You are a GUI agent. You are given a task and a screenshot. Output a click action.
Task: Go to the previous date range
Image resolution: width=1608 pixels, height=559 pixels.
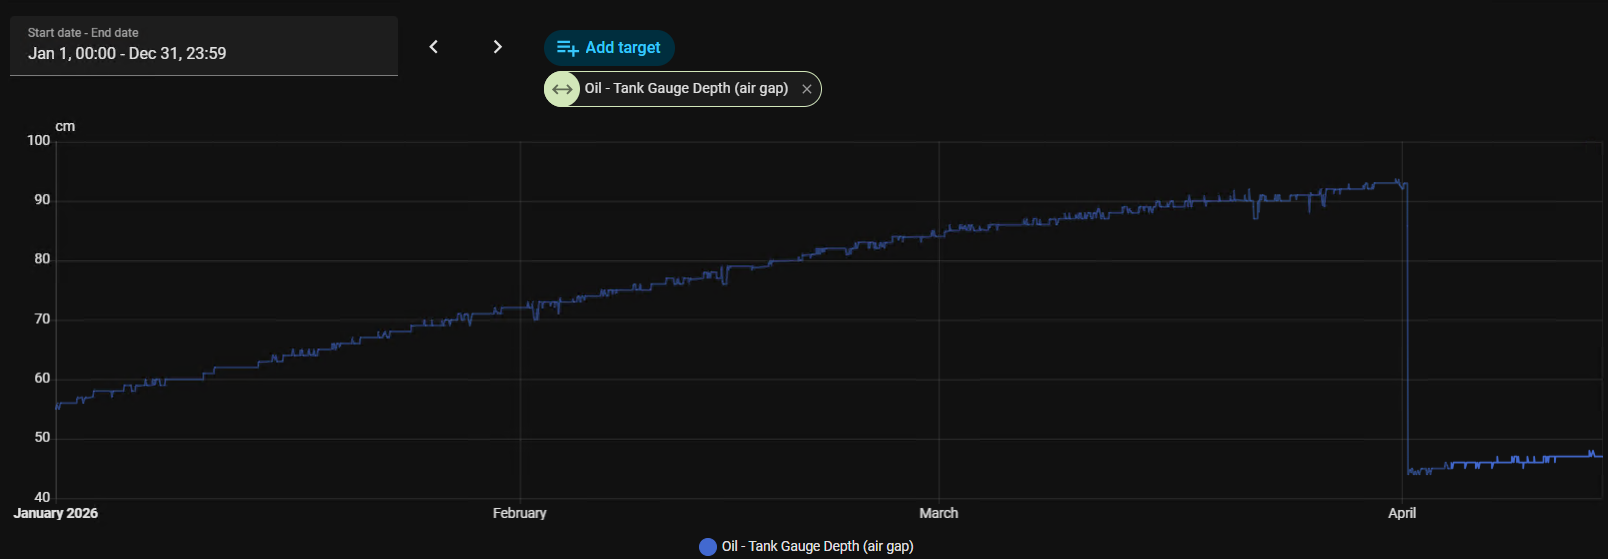tap(433, 47)
